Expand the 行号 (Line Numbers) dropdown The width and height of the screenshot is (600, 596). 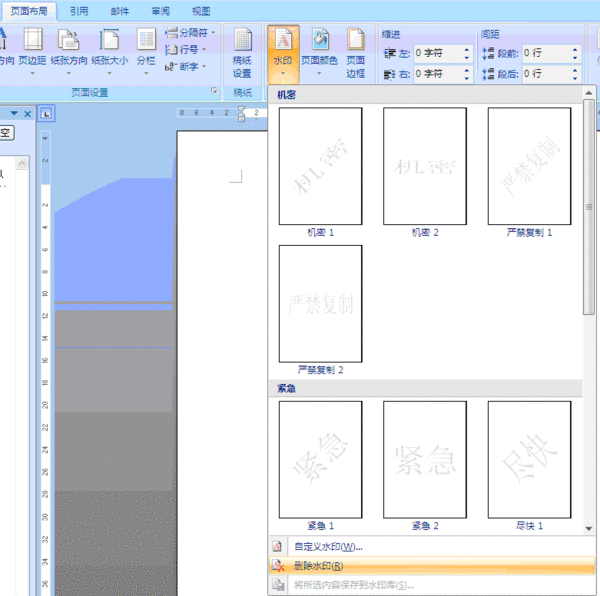point(189,50)
